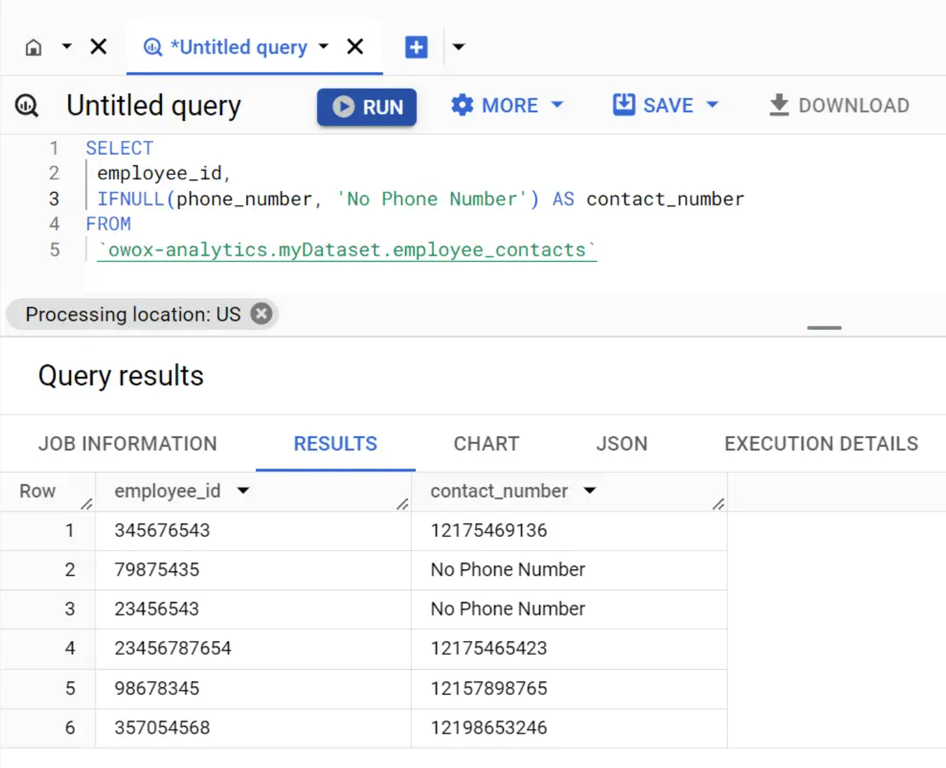Select cell 345676543 in employee_id

[253, 530]
